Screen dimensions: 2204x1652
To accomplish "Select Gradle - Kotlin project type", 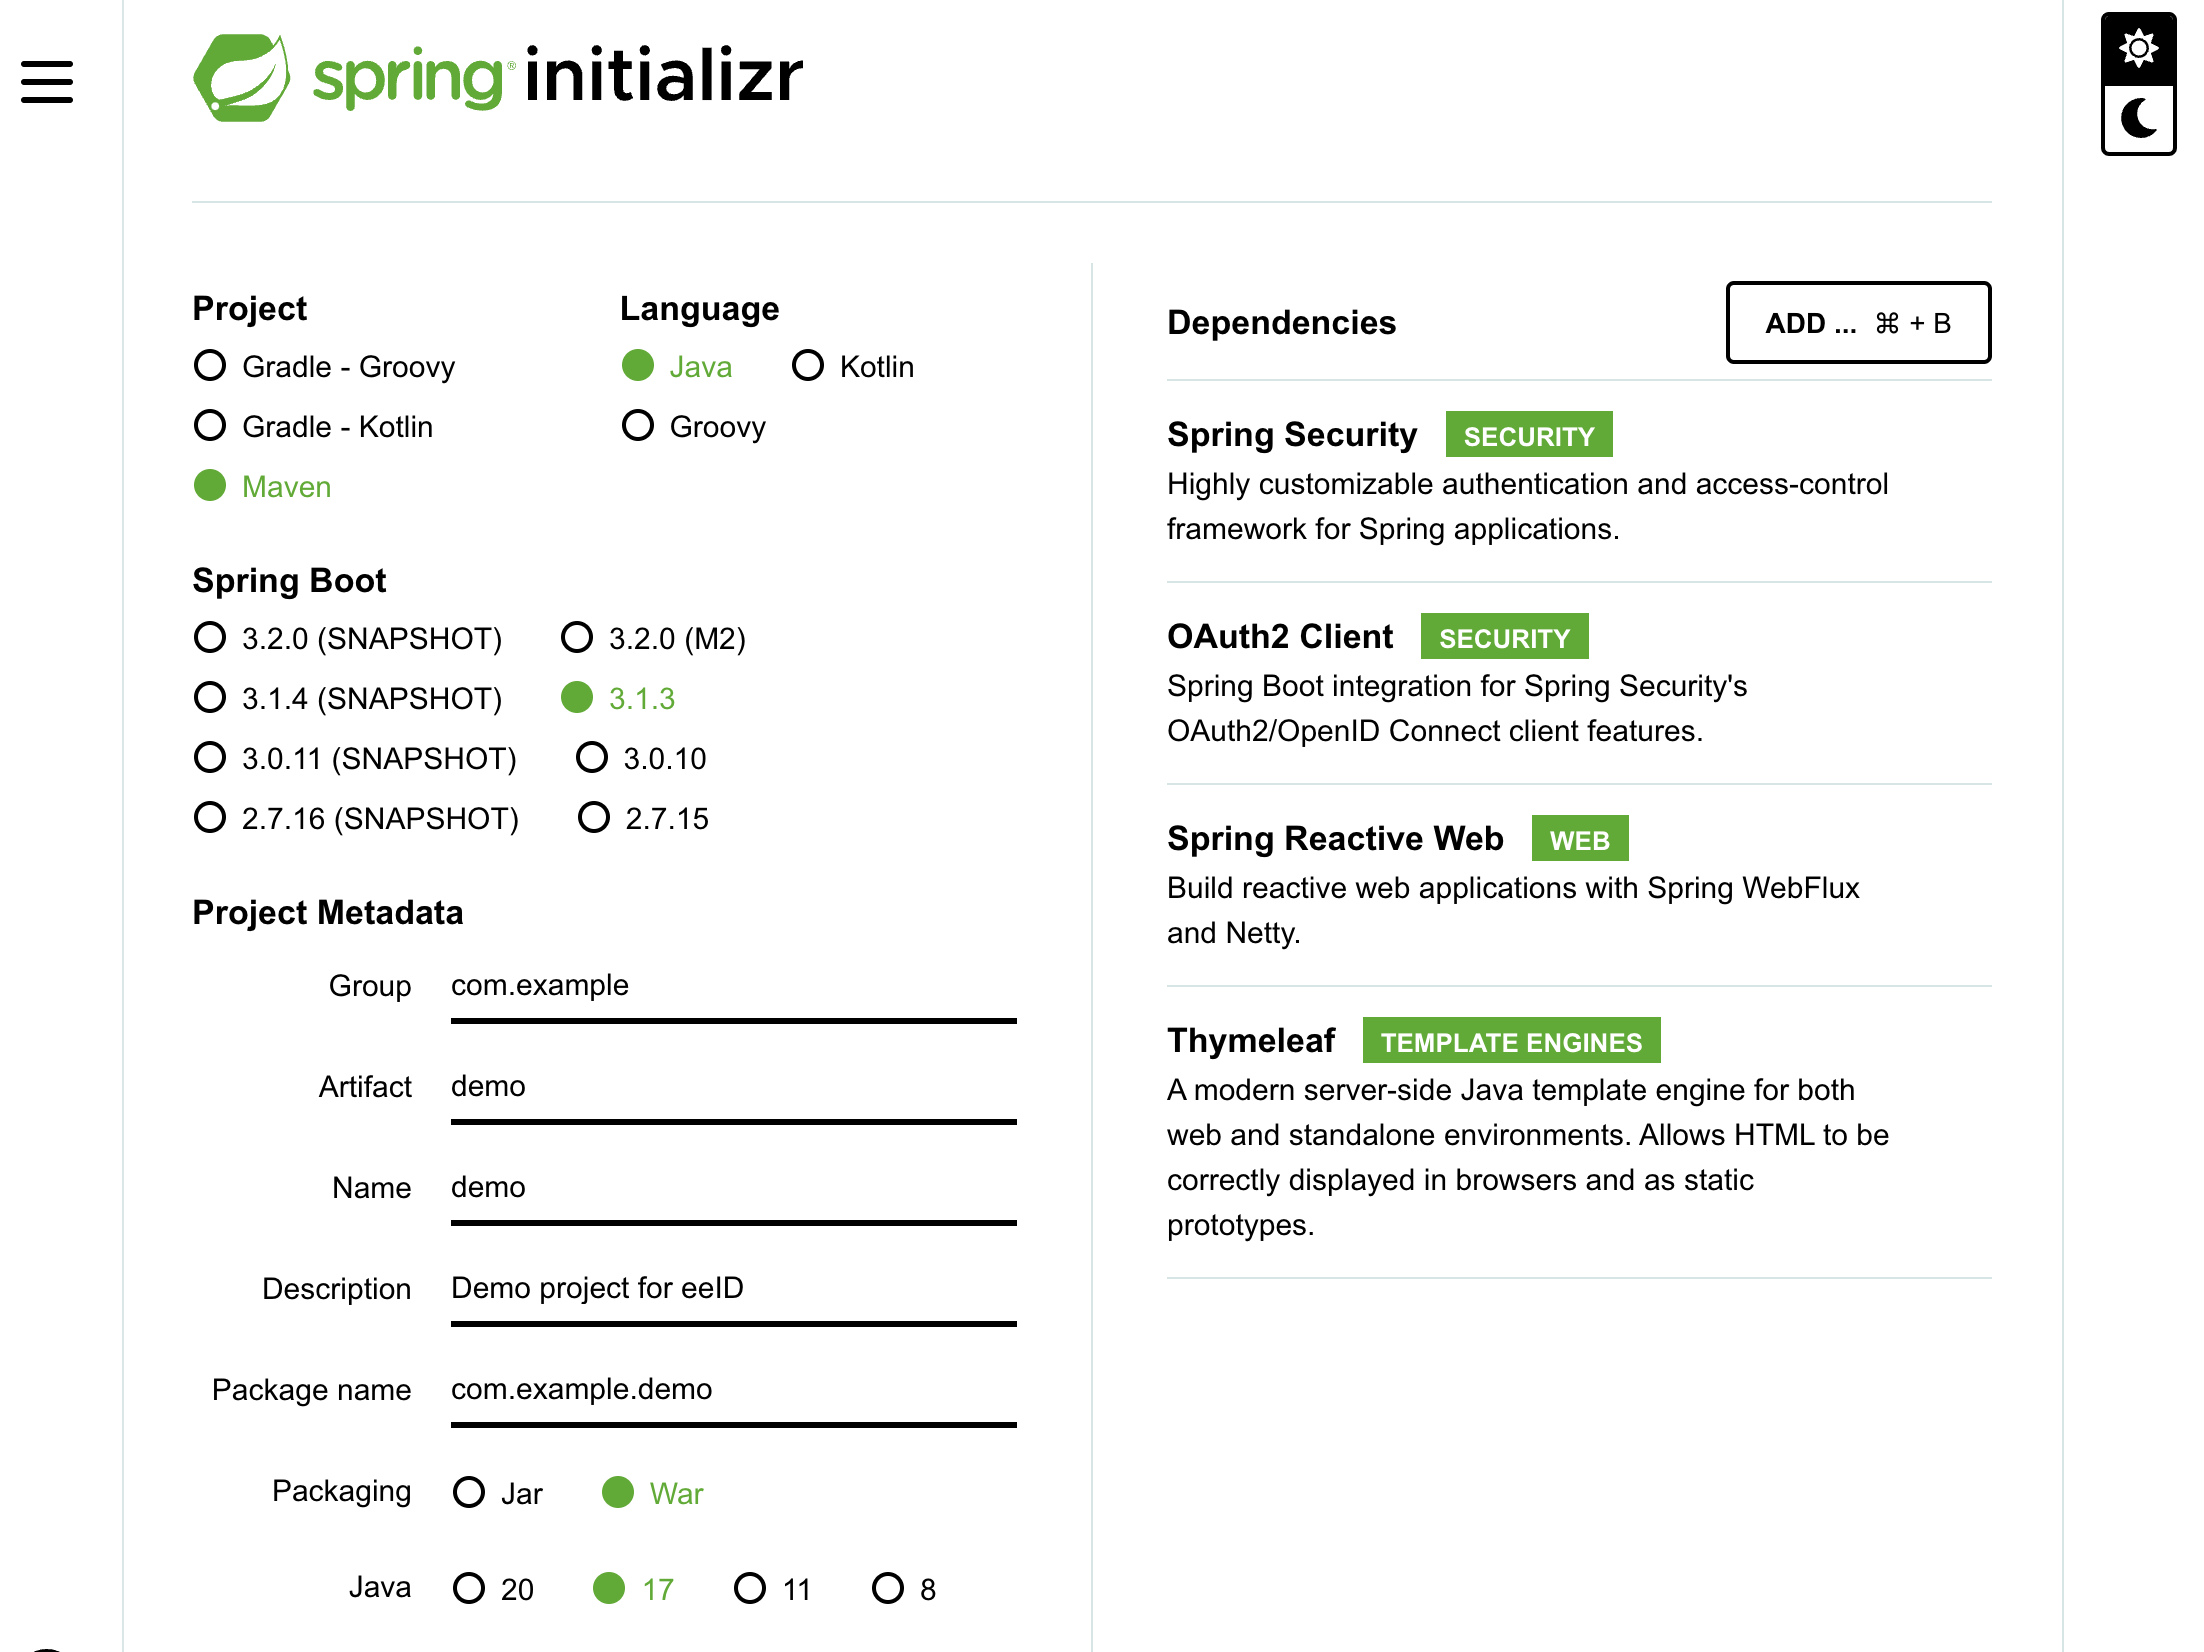I will 313,427.
